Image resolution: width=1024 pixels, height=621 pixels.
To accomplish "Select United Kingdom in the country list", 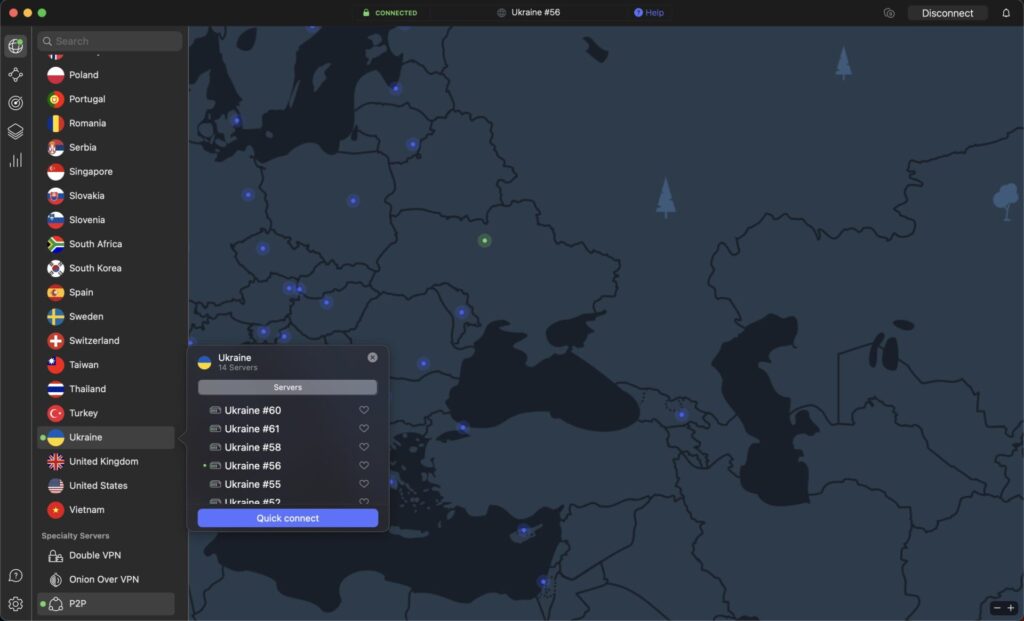I will click(x=106, y=462).
